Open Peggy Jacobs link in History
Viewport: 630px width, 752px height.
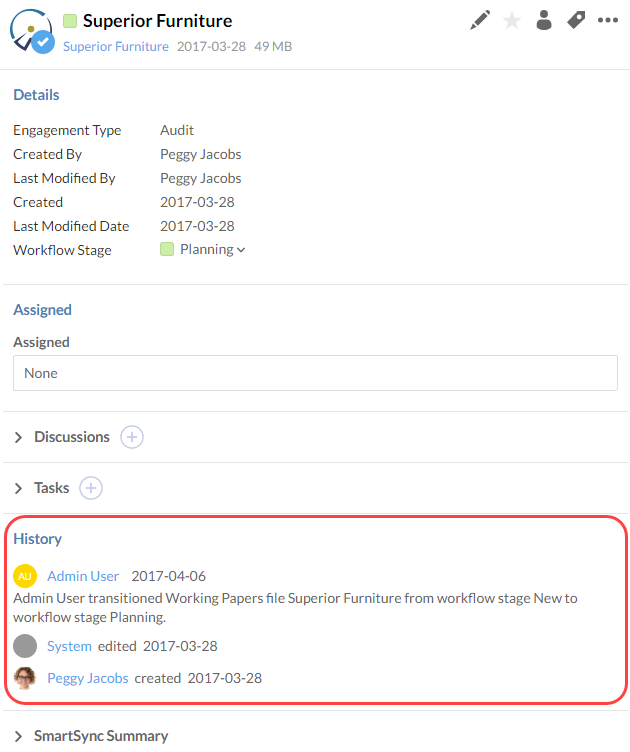[88, 678]
